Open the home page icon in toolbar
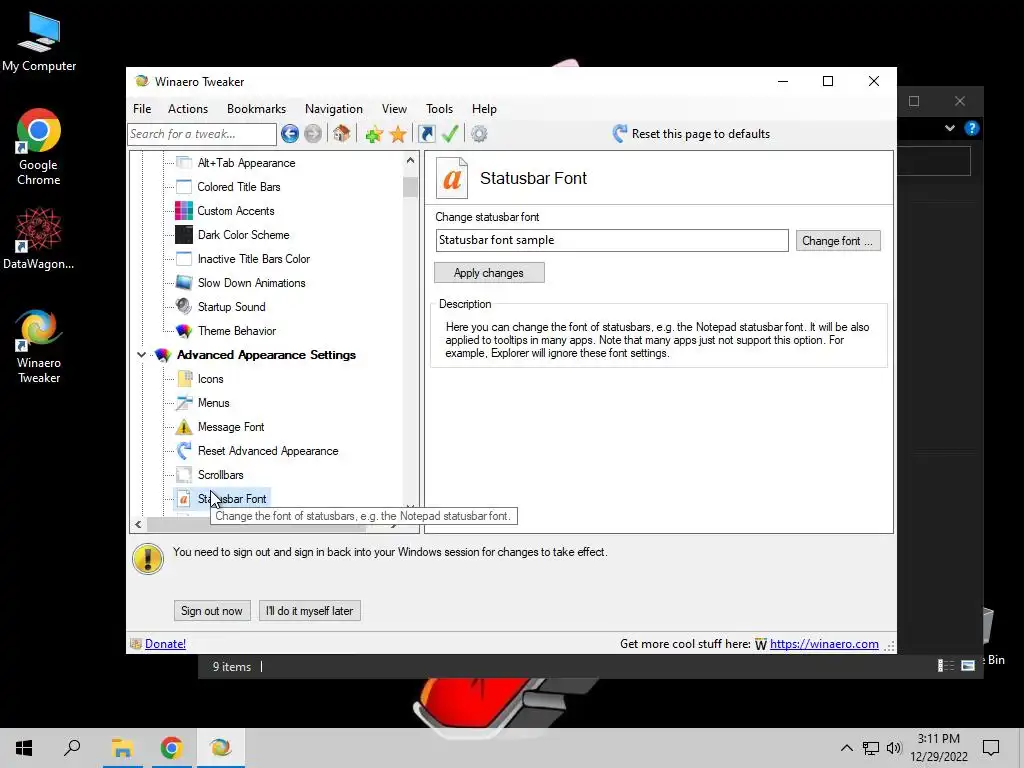 pos(342,134)
